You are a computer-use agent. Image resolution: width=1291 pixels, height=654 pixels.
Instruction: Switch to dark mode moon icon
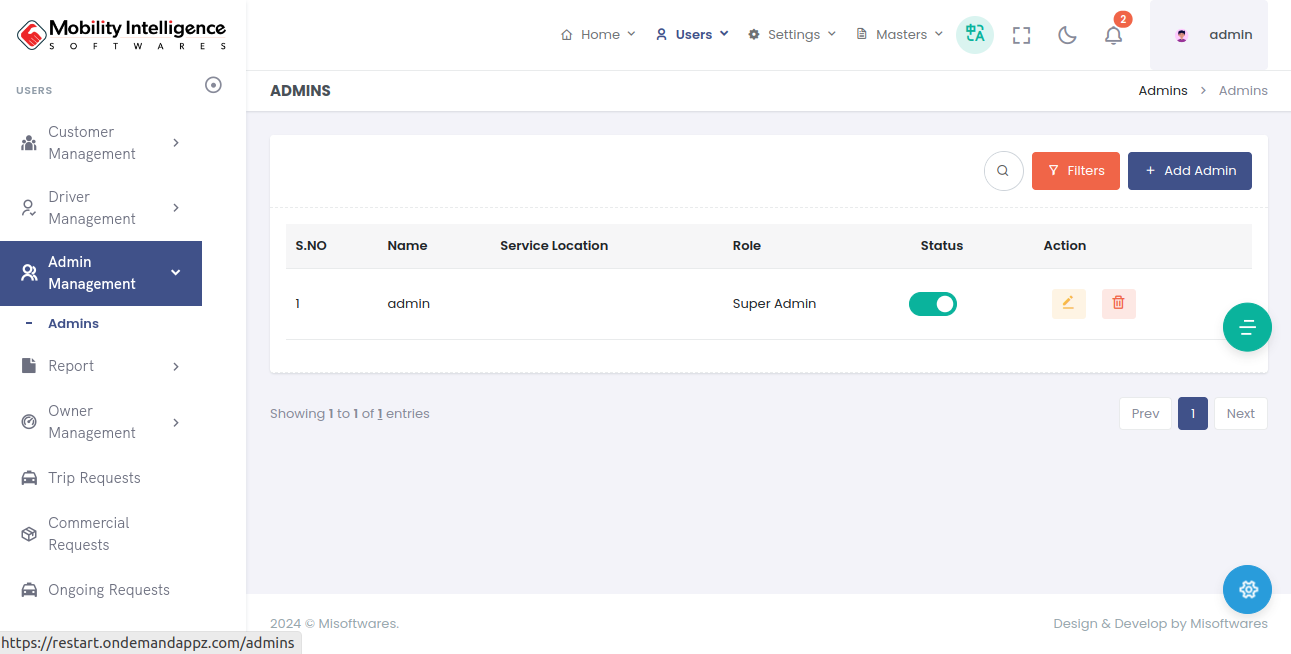pos(1067,35)
